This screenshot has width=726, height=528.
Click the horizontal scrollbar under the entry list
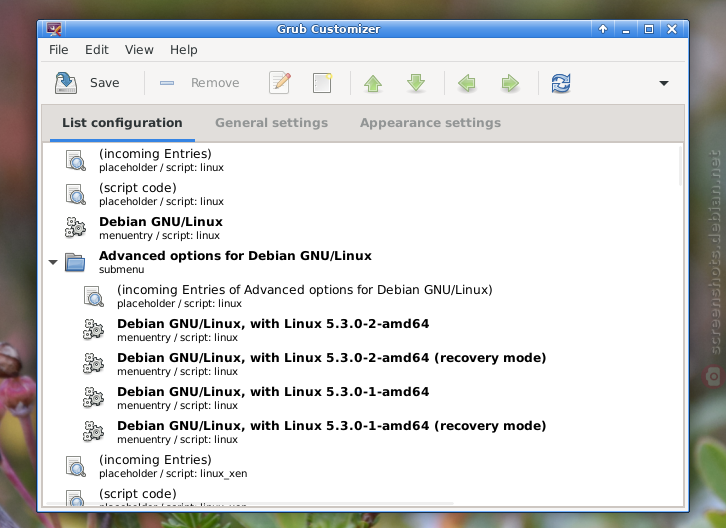pyautogui.click(x=250, y=503)
